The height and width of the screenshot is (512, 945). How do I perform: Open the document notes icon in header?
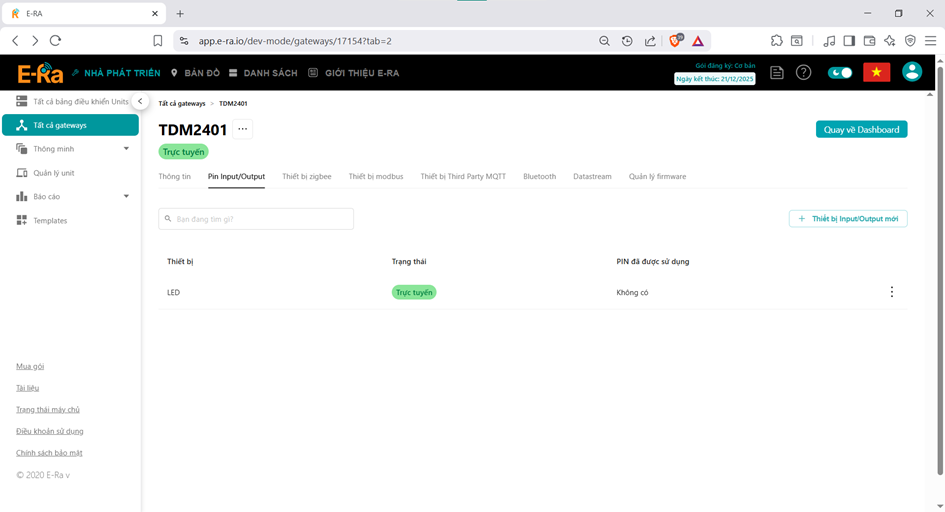tap(777, 73)
